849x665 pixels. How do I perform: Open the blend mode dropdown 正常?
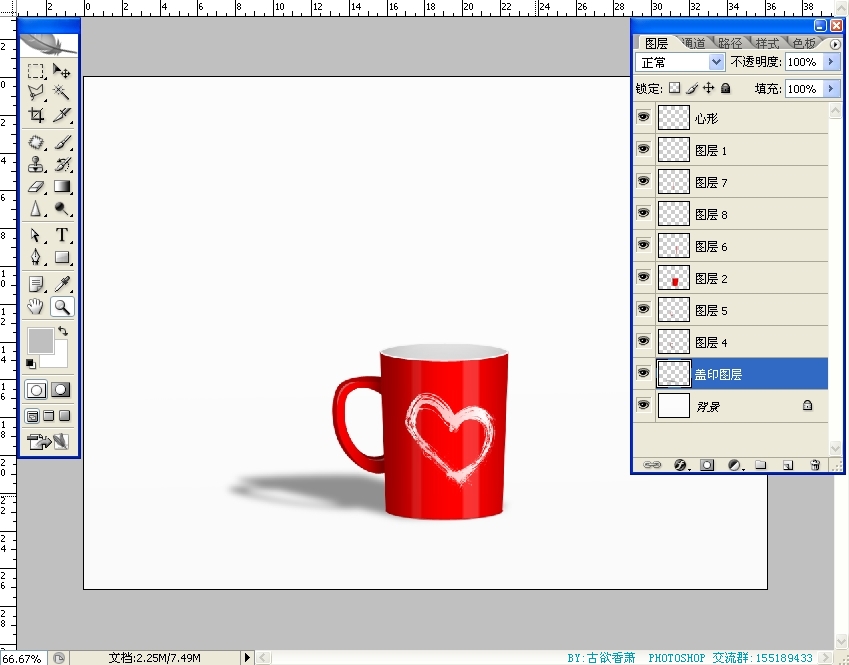(x=680, y=62)
